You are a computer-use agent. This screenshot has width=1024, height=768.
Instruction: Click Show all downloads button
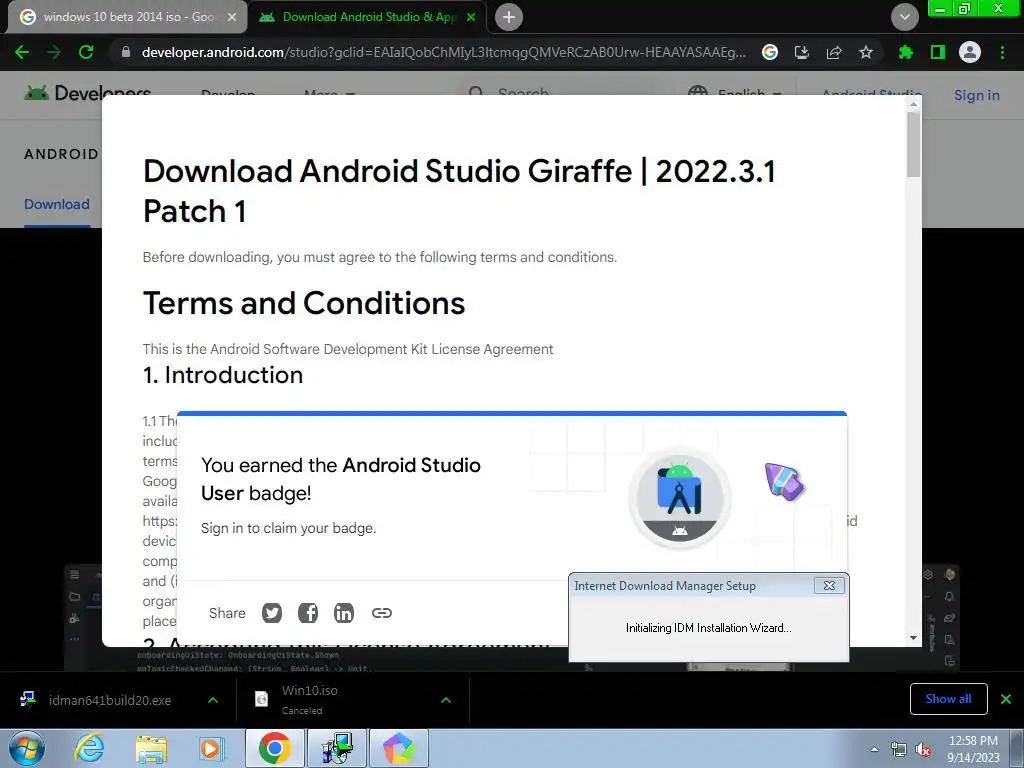948,699
